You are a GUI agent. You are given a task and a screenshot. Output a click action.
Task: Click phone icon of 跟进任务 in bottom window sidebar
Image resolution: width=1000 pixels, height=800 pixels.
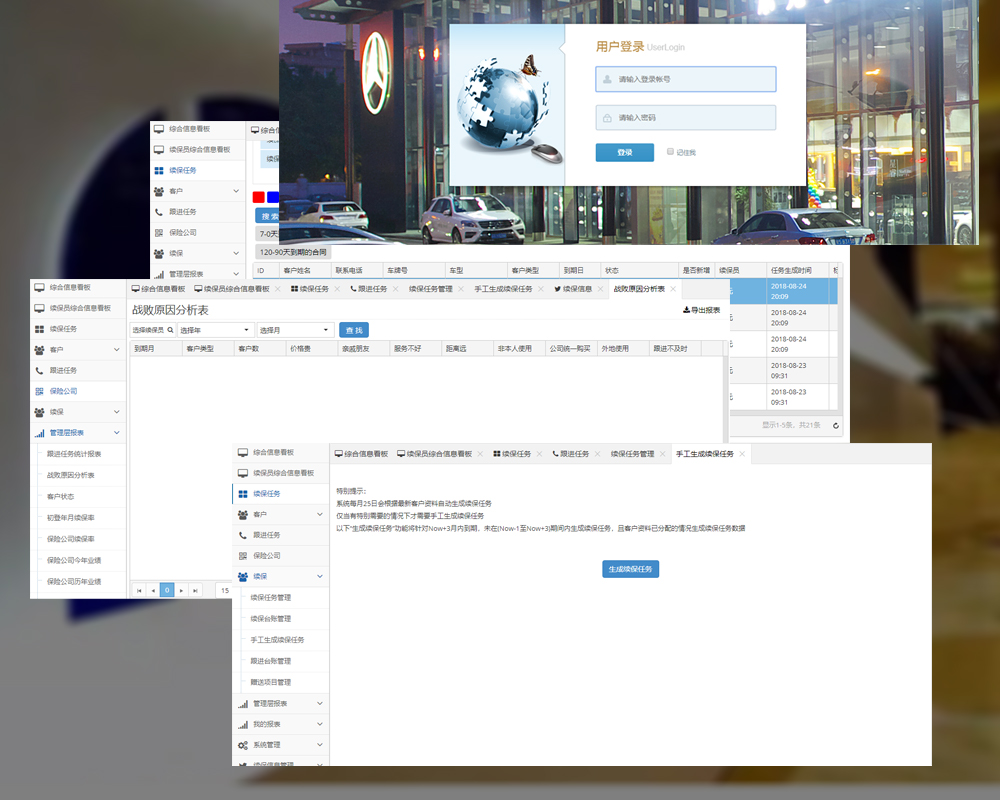click(243, 535)
